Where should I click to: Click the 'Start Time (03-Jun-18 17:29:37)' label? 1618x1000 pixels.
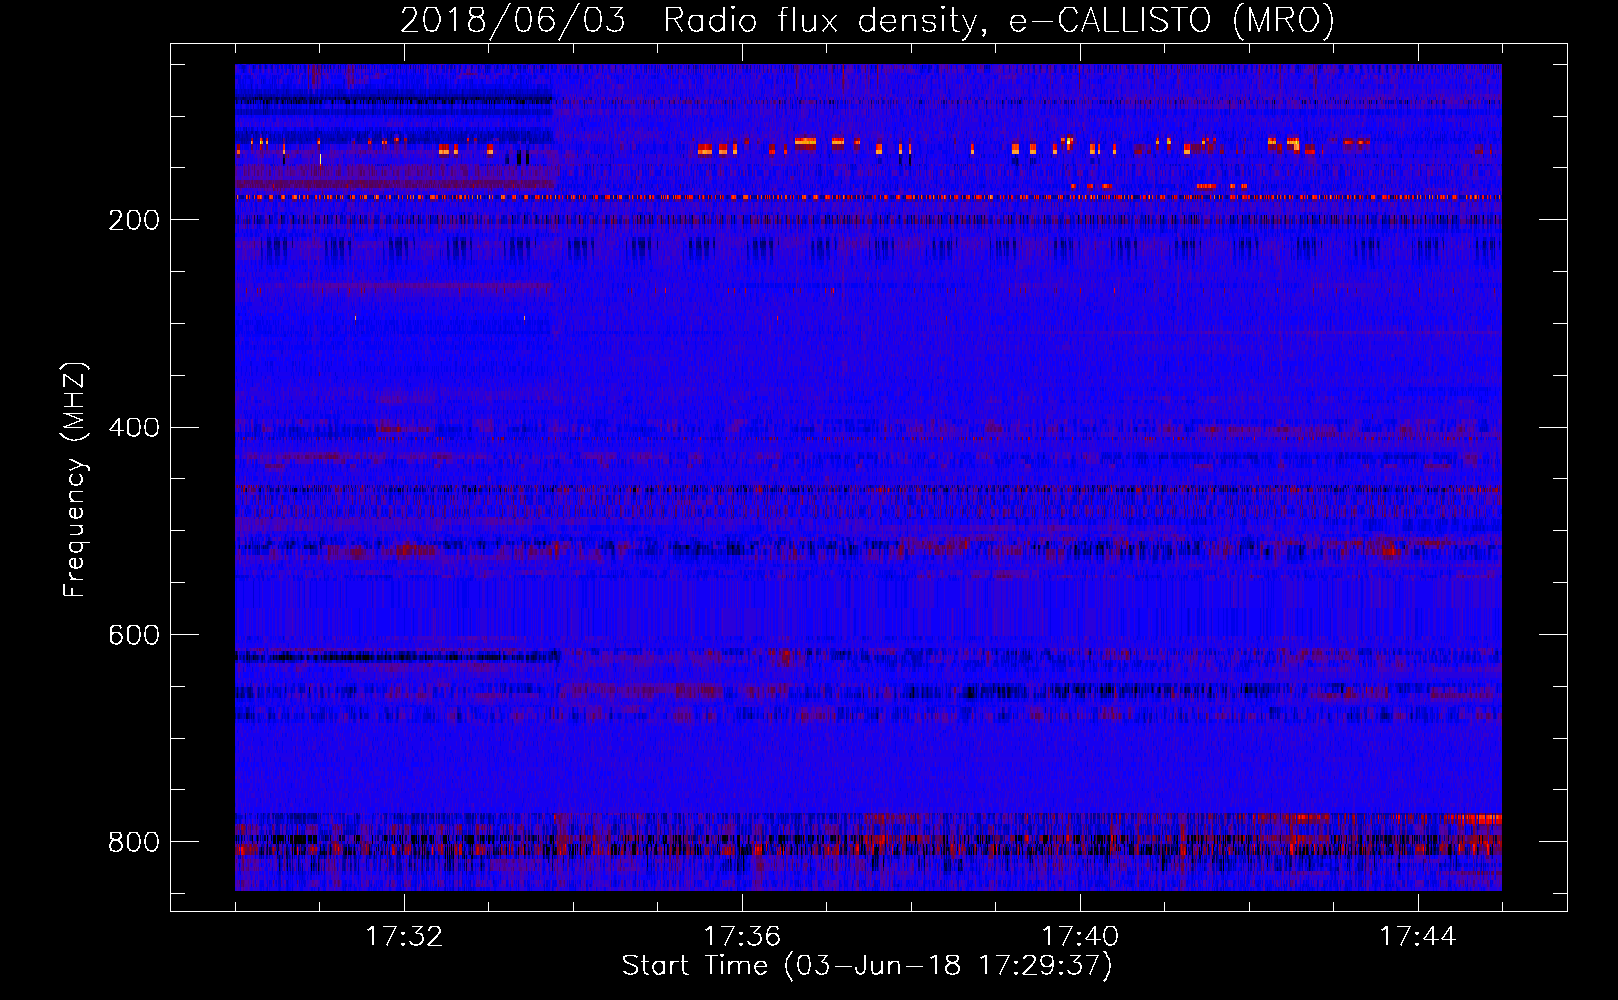point(867,966)
